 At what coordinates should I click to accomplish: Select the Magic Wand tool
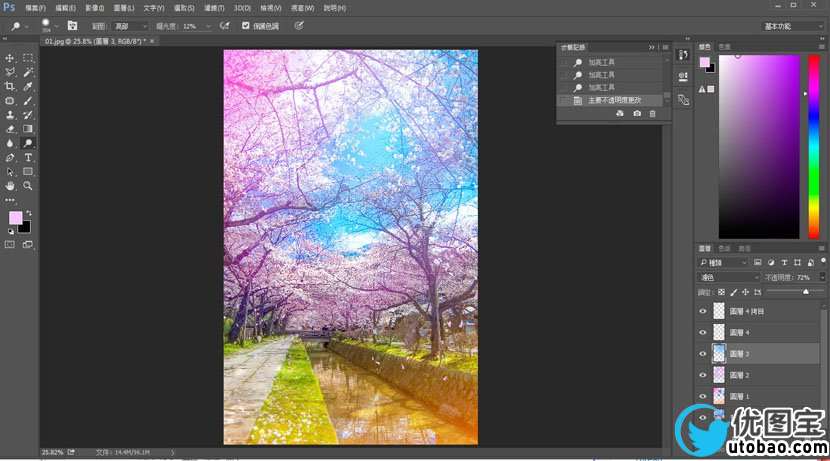[28, 72]
